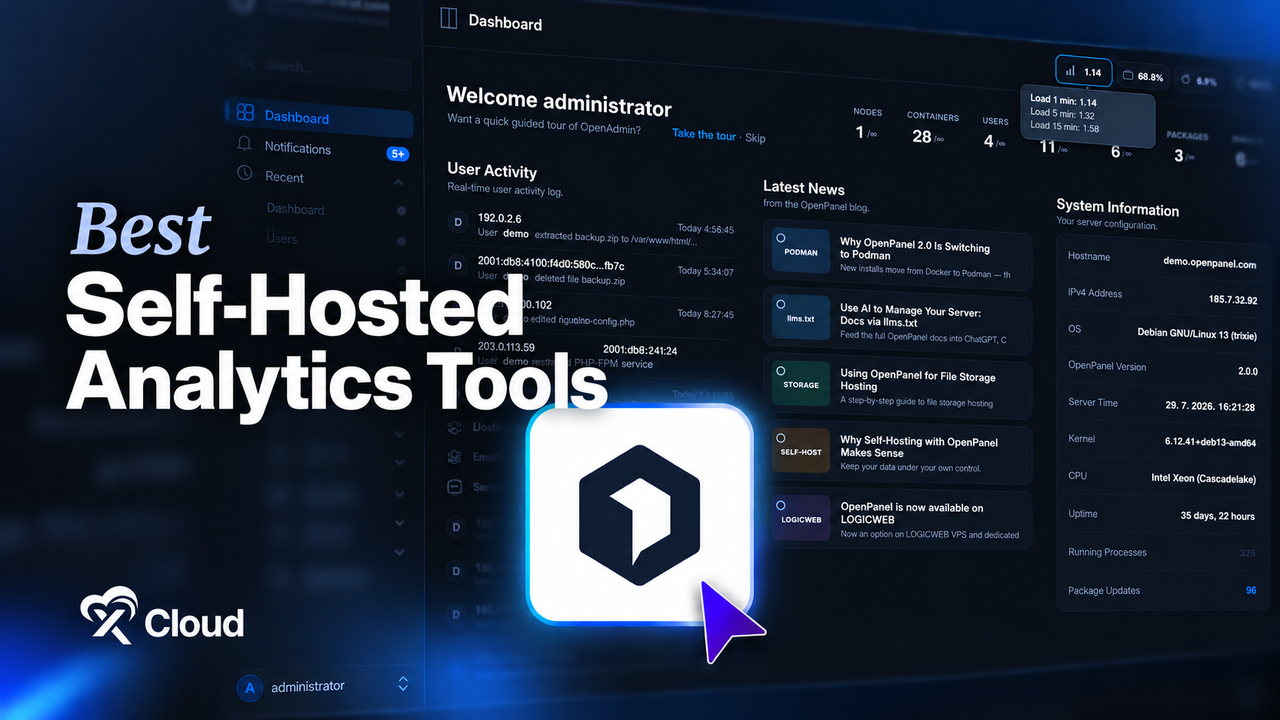Pin the recent Users entry icon
Viewport: 1280px width, 720px height.
401,241
